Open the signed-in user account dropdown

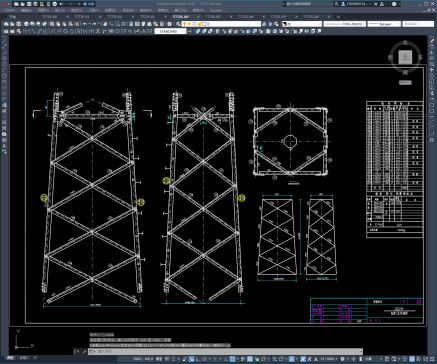tap(357, 4)
